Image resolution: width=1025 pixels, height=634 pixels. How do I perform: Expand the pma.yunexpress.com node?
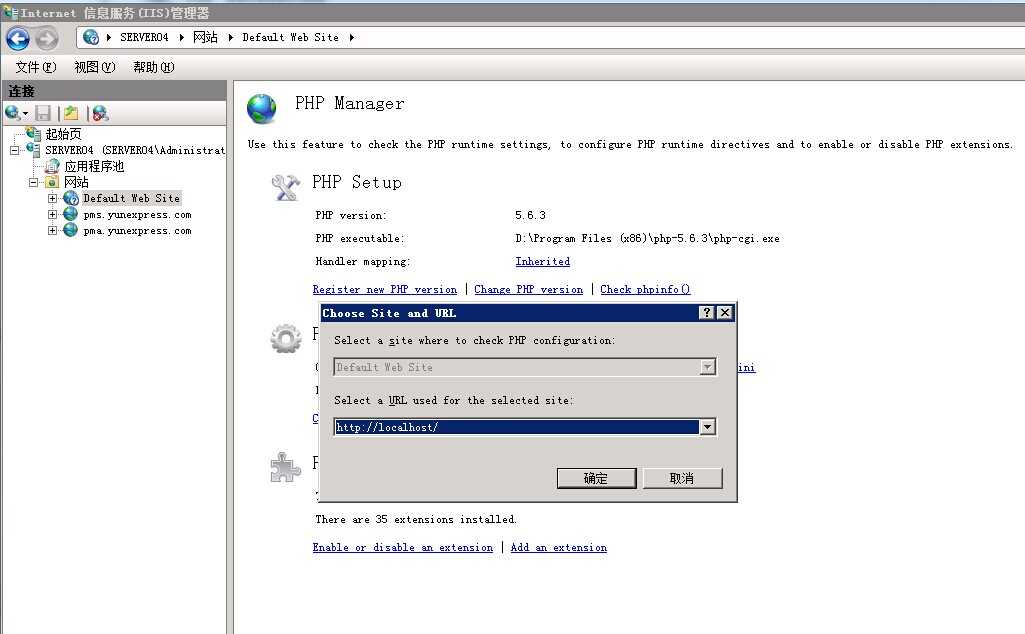pos(52,231)
